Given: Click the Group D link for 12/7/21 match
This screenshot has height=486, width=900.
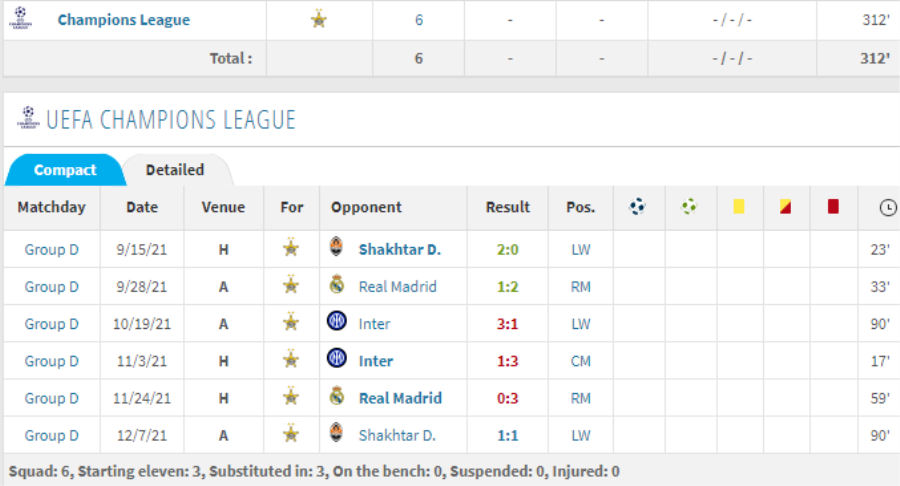Looking at the screenshot, I should [51, 435].
